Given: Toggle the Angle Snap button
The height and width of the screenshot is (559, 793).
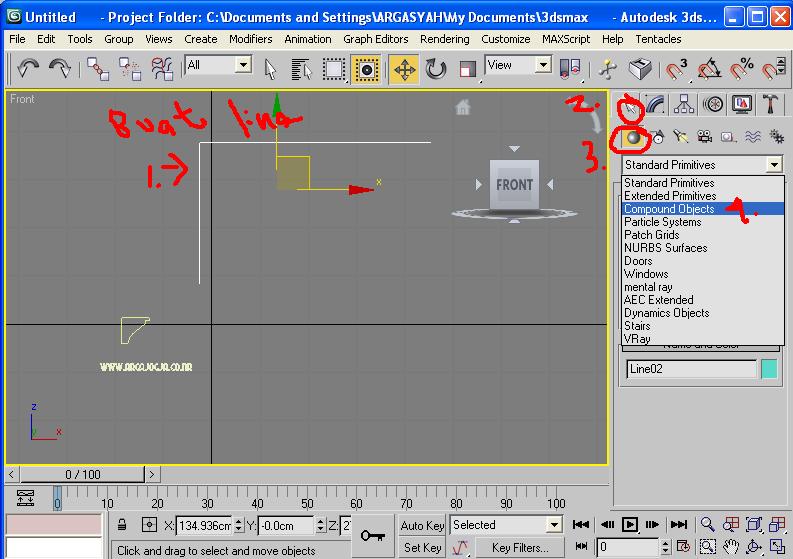Looking at the screenshot, I should pos(709,69).
